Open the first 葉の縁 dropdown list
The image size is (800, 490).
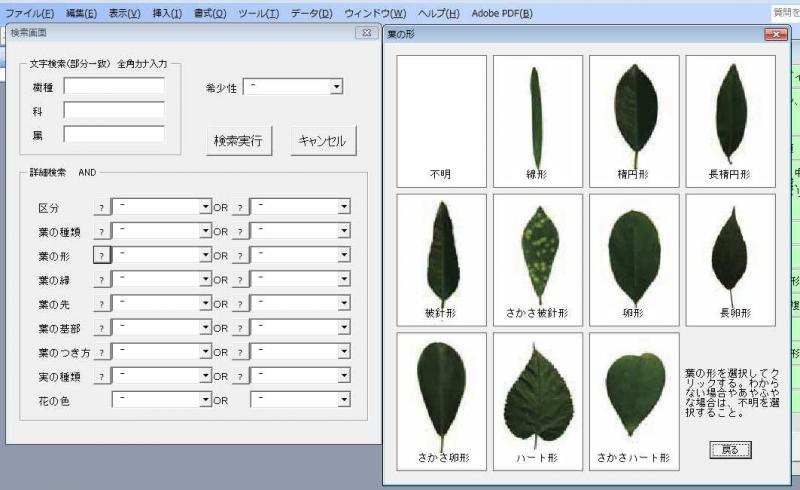pyautogui.click(x=205, y=279)
